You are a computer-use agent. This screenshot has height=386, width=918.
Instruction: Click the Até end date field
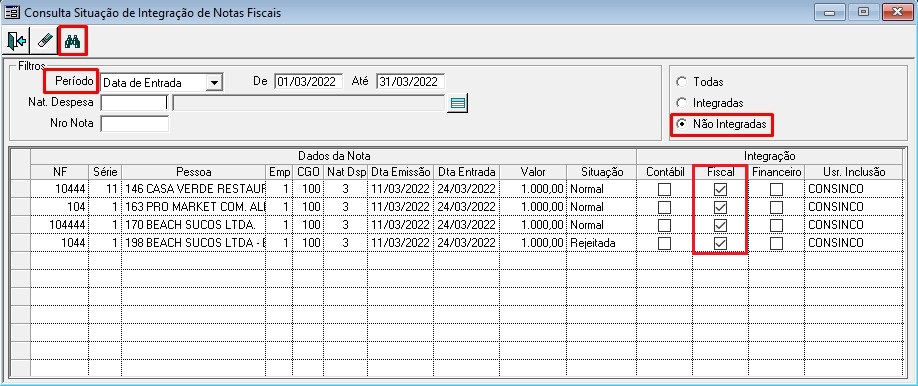coord(410,81)
